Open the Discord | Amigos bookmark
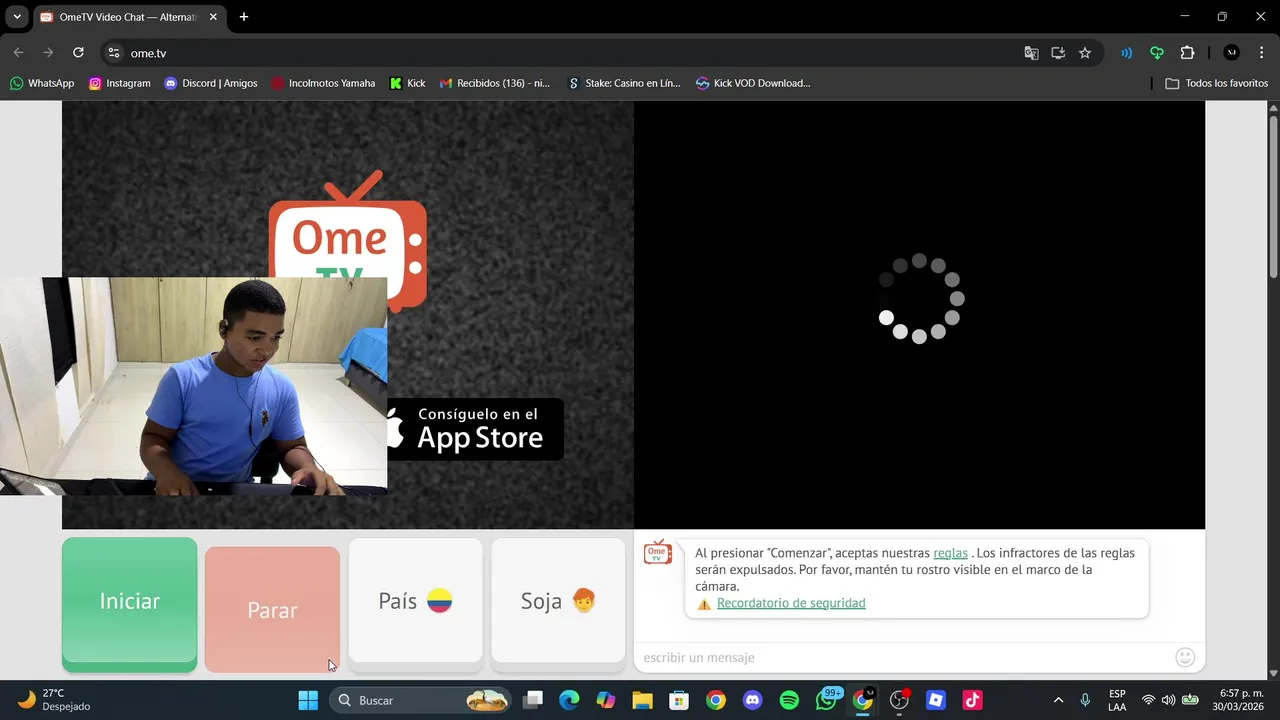 click(211, 83)
